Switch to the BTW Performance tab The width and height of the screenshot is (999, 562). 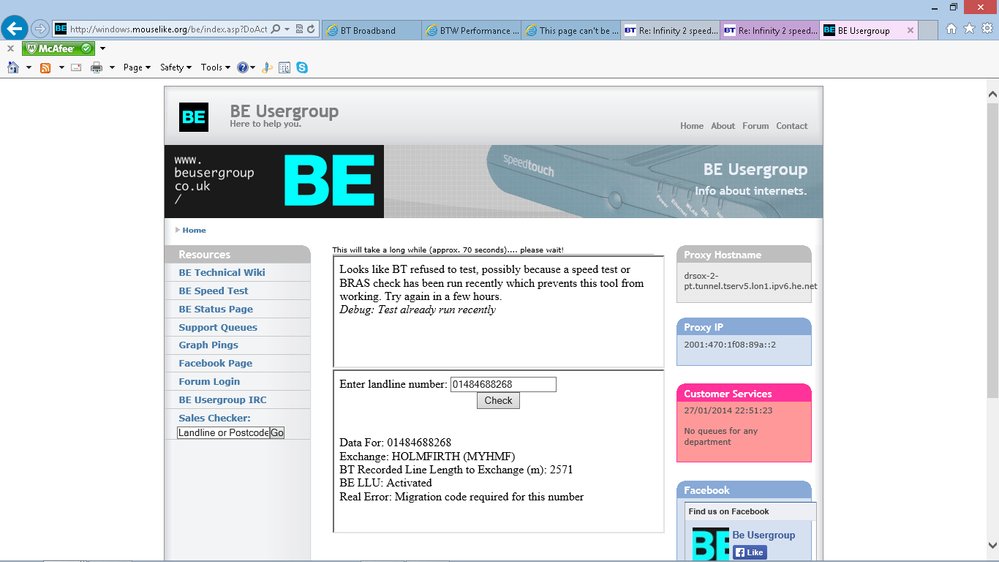coord(472,30)
